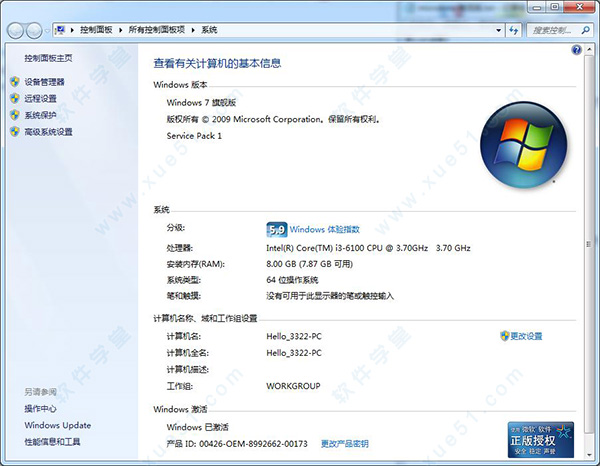Open the Windows 体验指数 link
The width and height of the screenshot is (600, 466).
325,230
